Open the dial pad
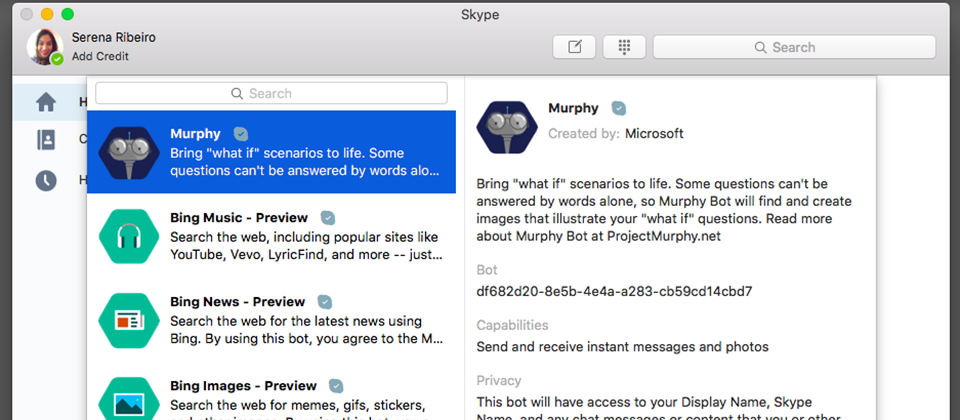Viewport: 960px width, 420px height. [x=624, y=47]
